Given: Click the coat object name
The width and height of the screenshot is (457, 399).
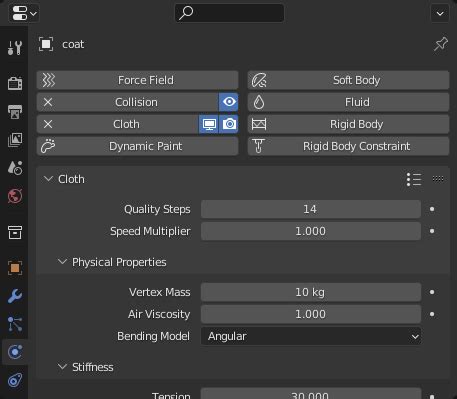Looking at the screenshot, I should coord(73,44).
